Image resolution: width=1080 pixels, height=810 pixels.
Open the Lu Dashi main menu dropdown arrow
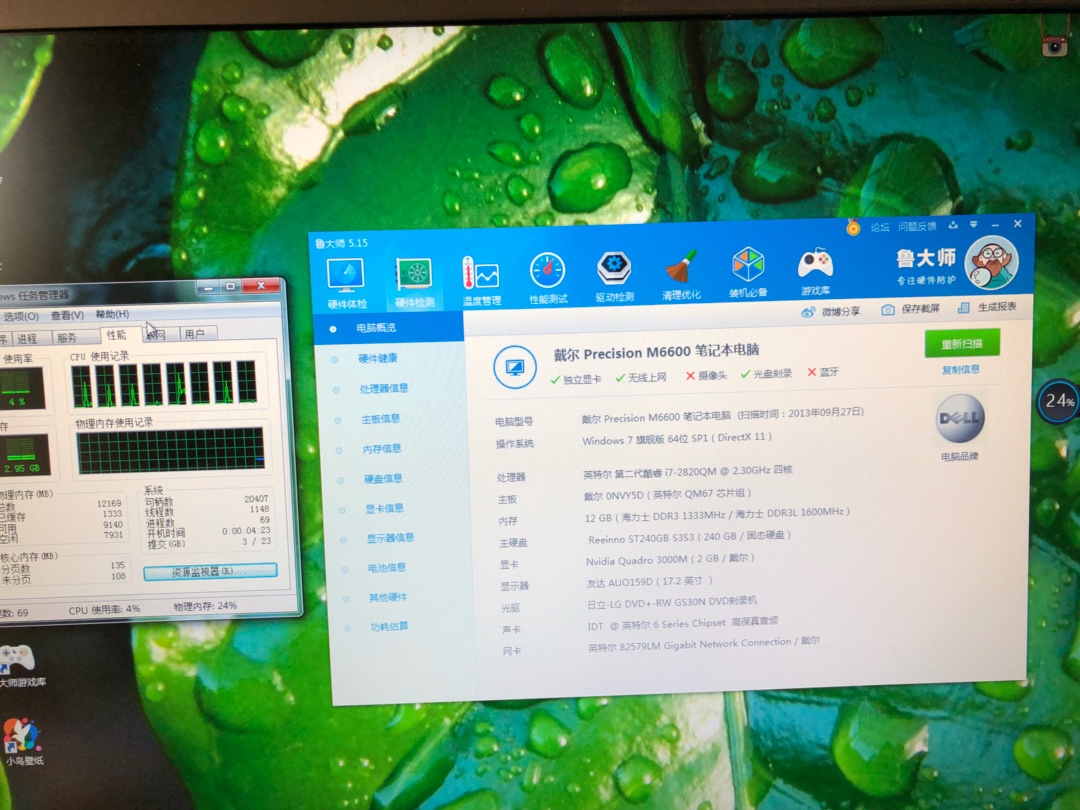pyautogui.click(x=973, y=225)
